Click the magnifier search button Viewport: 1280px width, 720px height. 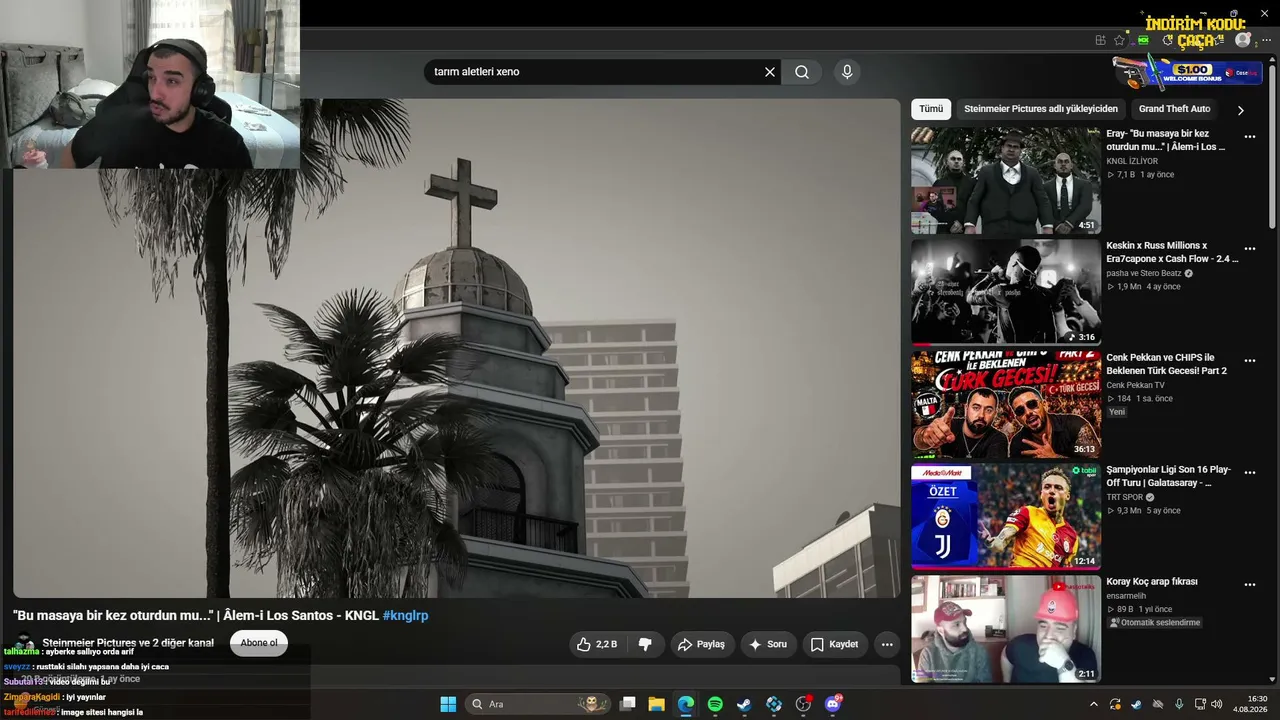[x=802, y=72]
